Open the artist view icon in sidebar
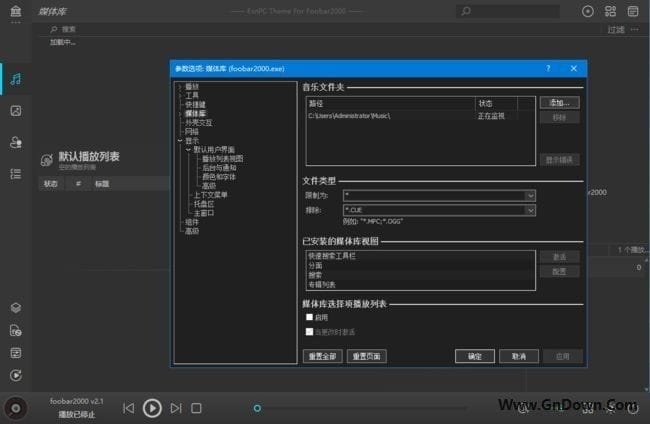Image resolution: width=650 pixels, height=424 pixels. tap(16, 142)
